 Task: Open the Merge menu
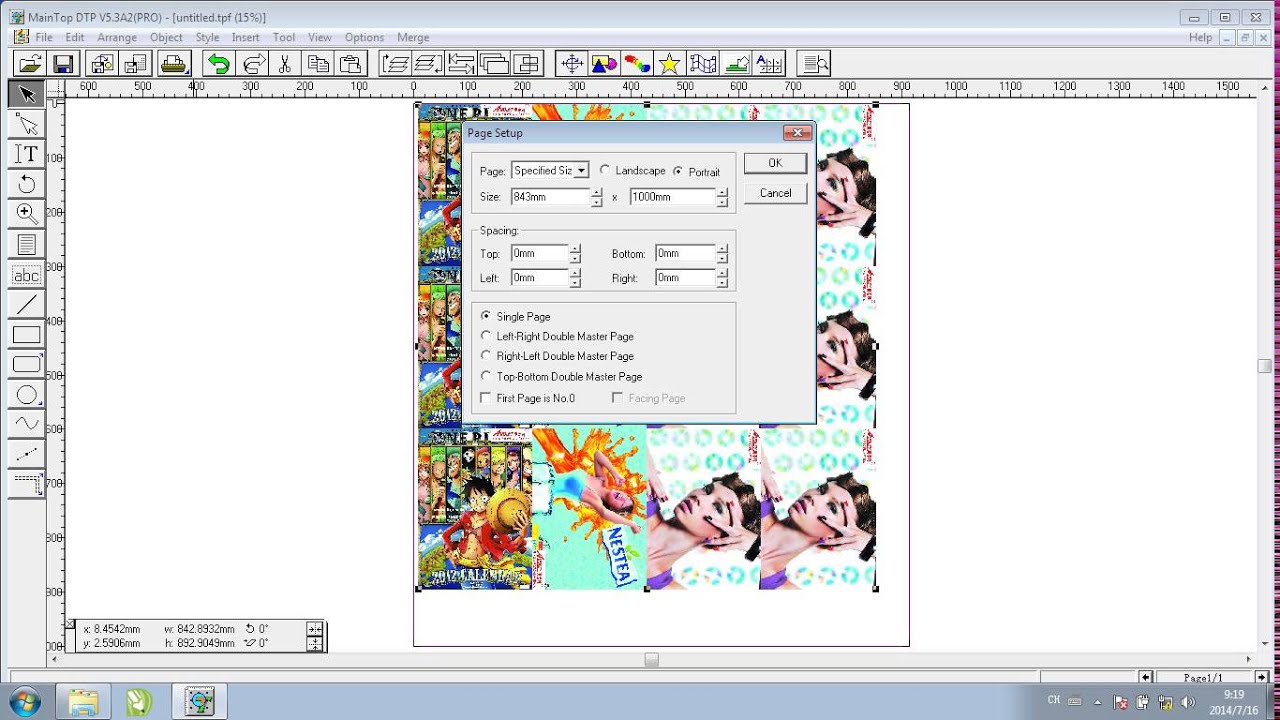(x=413, y=37)
